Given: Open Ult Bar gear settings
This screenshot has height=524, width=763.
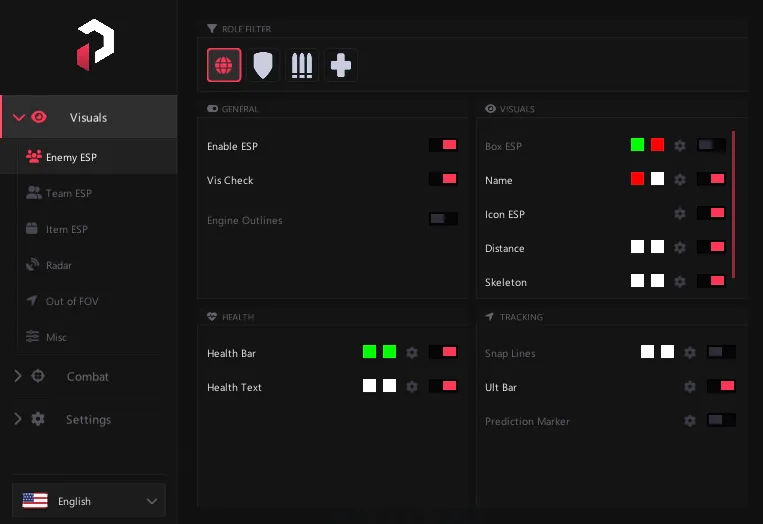Looking at the screenshot, I should [690, 387].
